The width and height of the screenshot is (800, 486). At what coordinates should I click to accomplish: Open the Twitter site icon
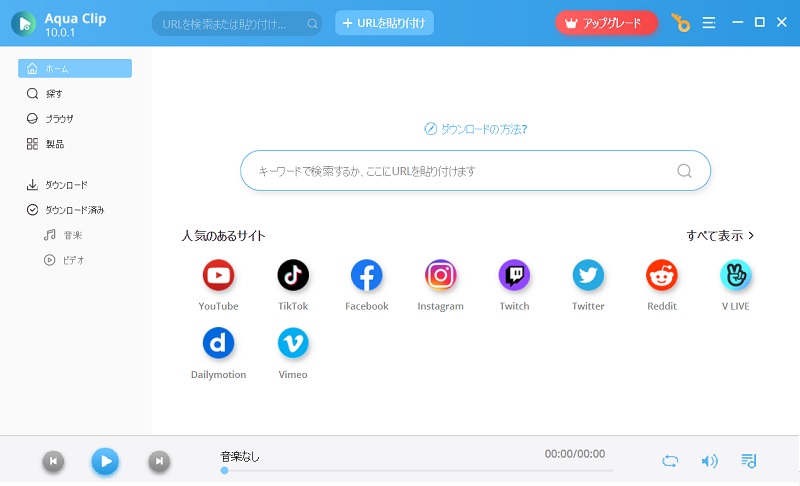coord(588,275)
